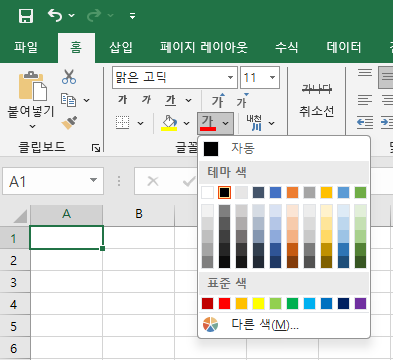The image size is (393, 360).
Task: Open the name box dropdown arrow
Action: coord(93,181)
